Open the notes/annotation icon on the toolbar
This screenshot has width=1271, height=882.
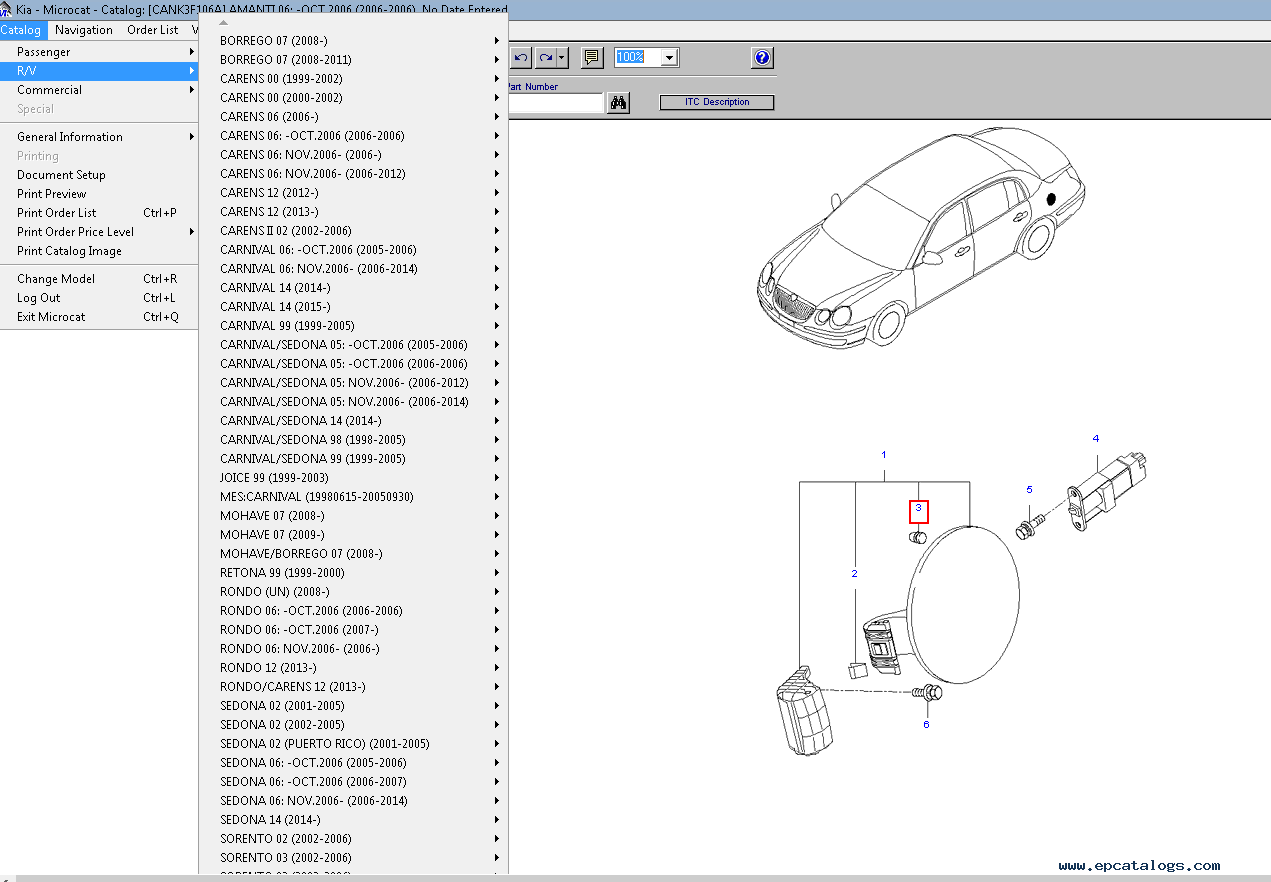click(591, 57)
